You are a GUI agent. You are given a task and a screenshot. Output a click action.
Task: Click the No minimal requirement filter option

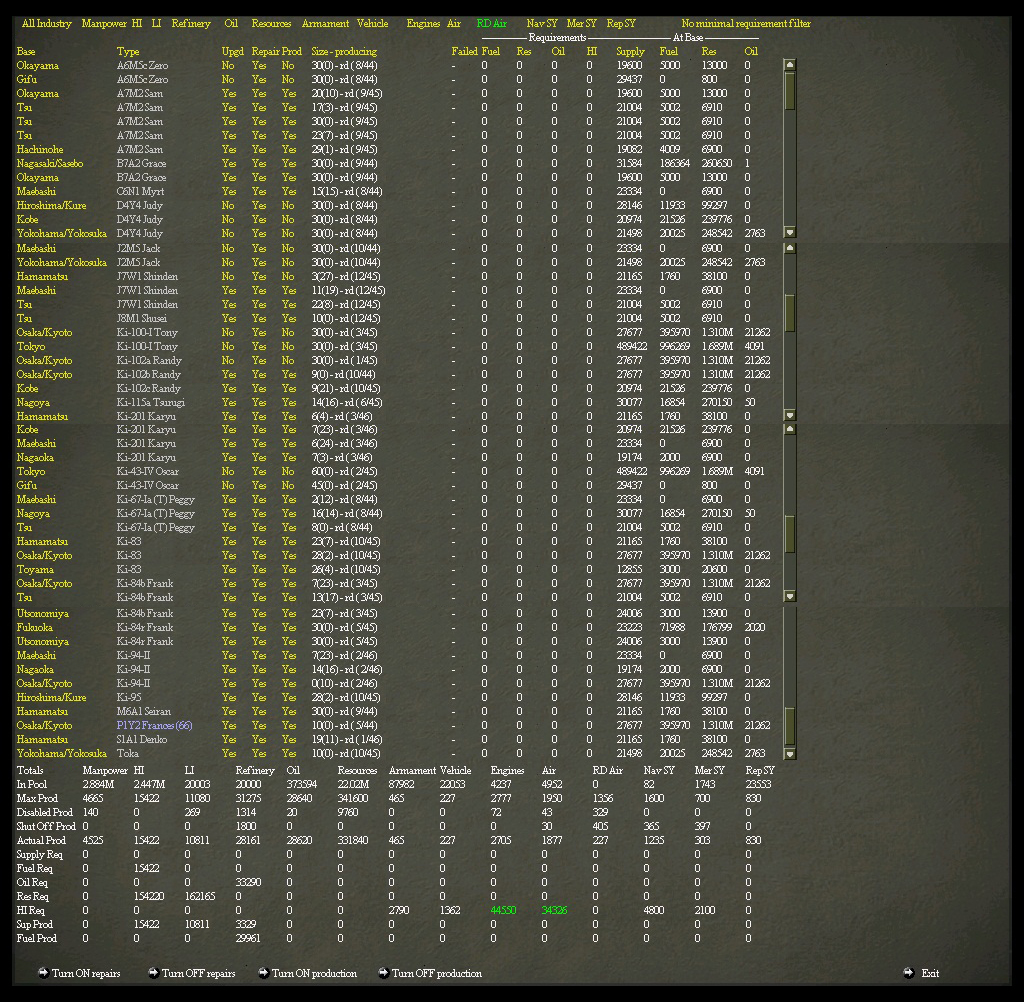point(746,24)
